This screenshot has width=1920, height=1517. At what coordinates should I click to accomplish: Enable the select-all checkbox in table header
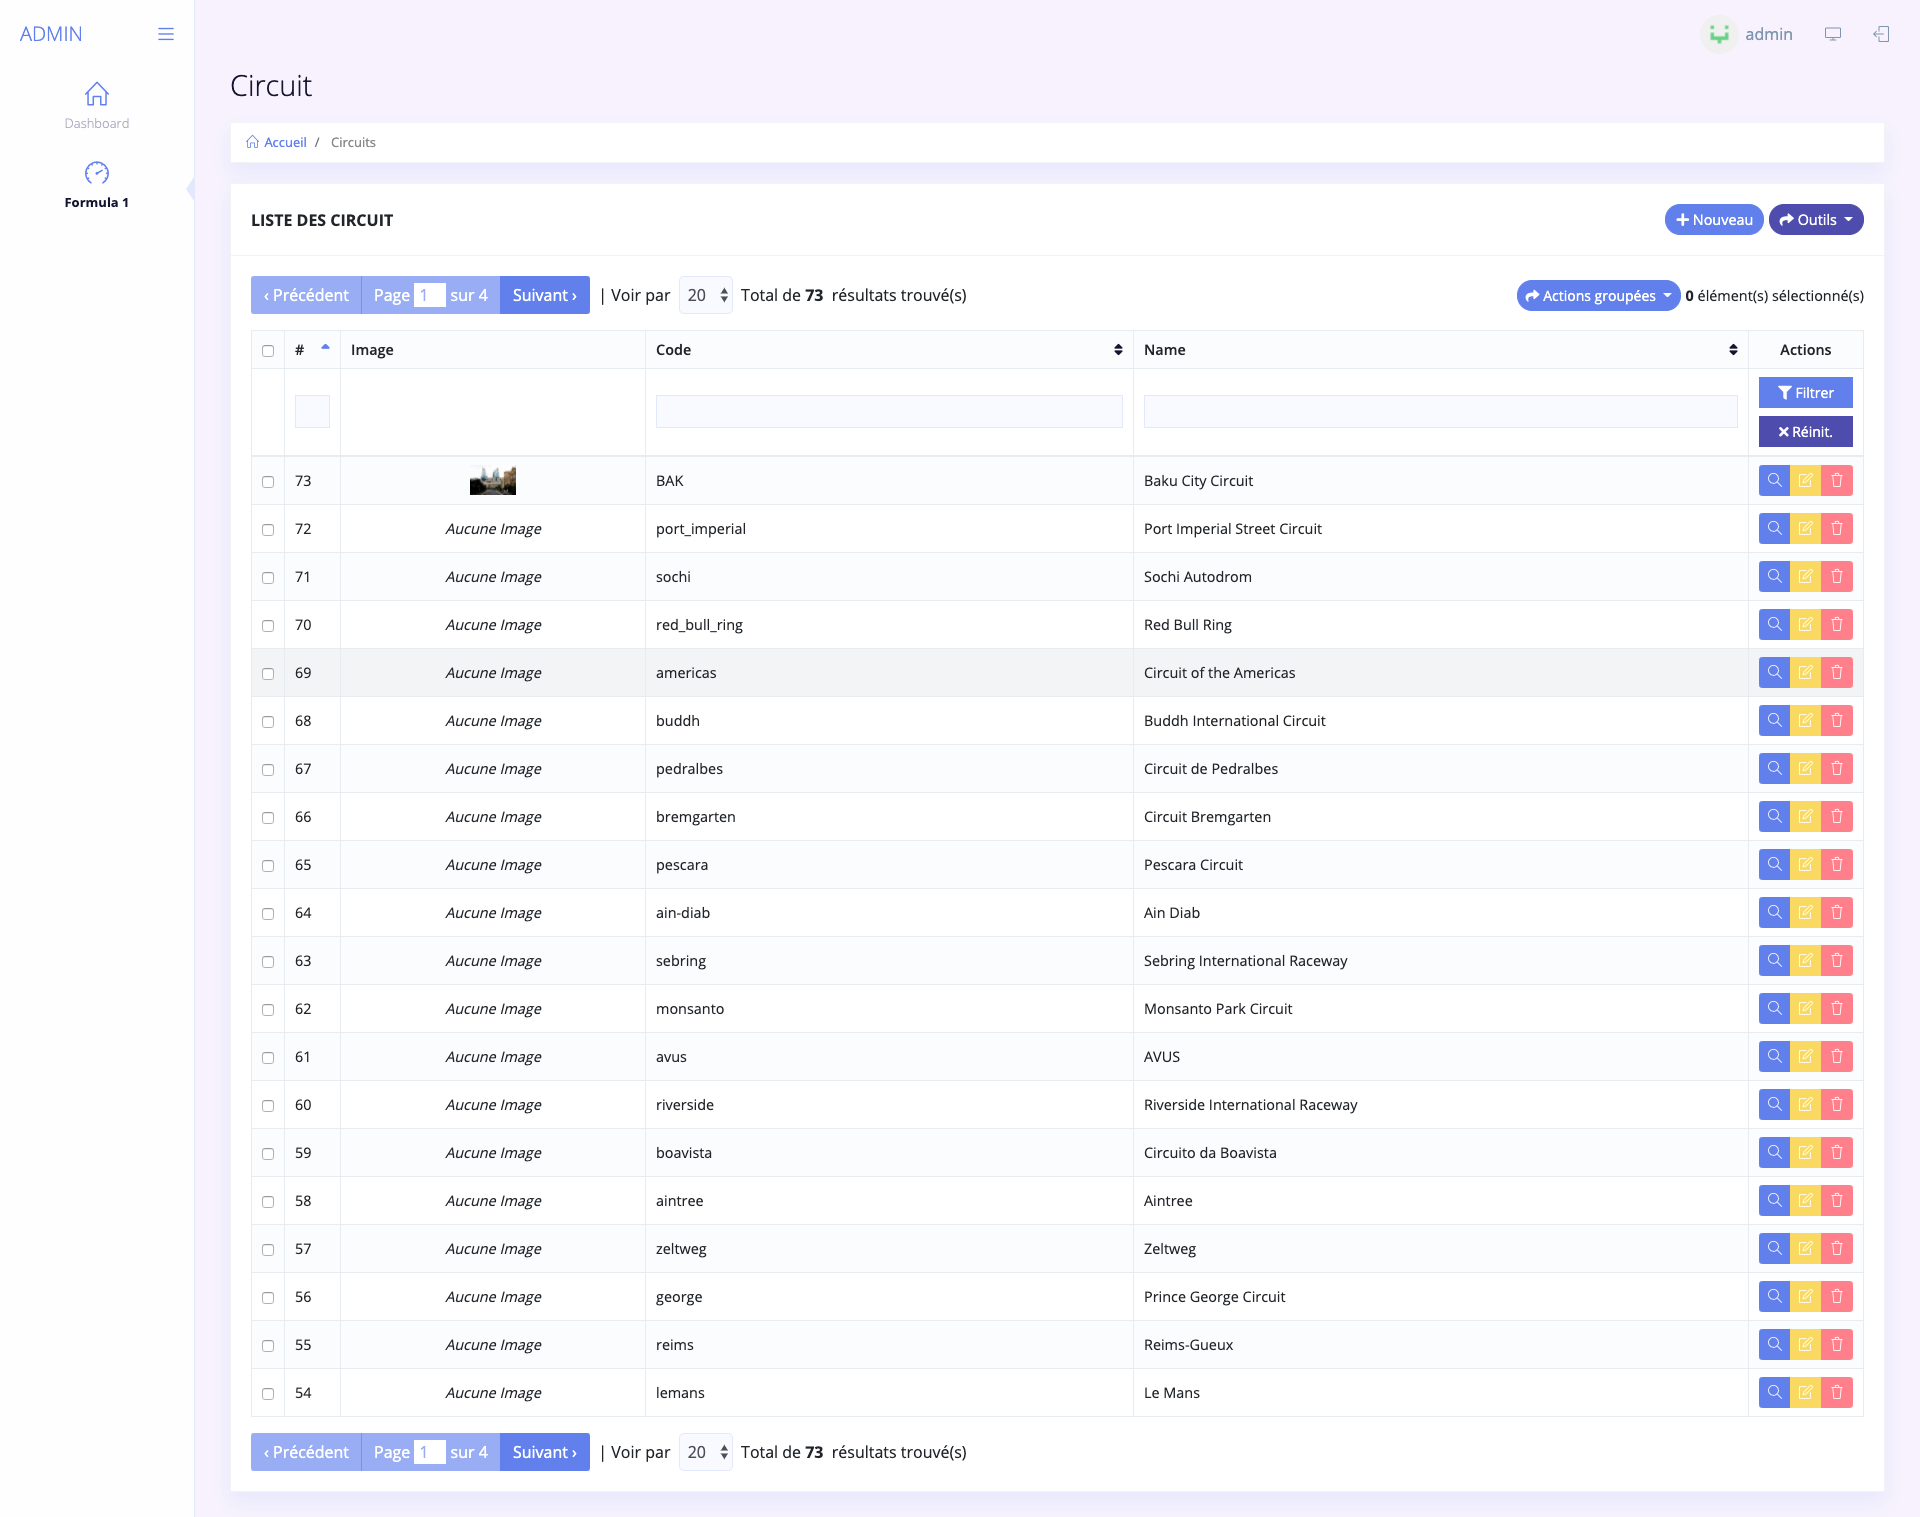coord(268,349)
